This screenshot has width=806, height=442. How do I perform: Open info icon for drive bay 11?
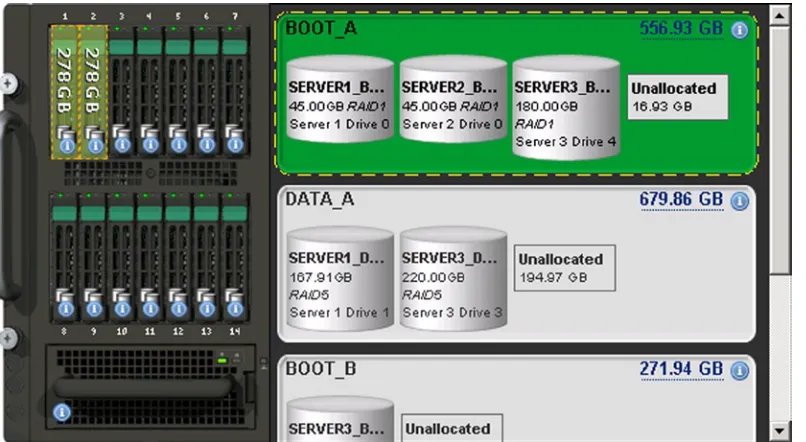pos(151,309)
